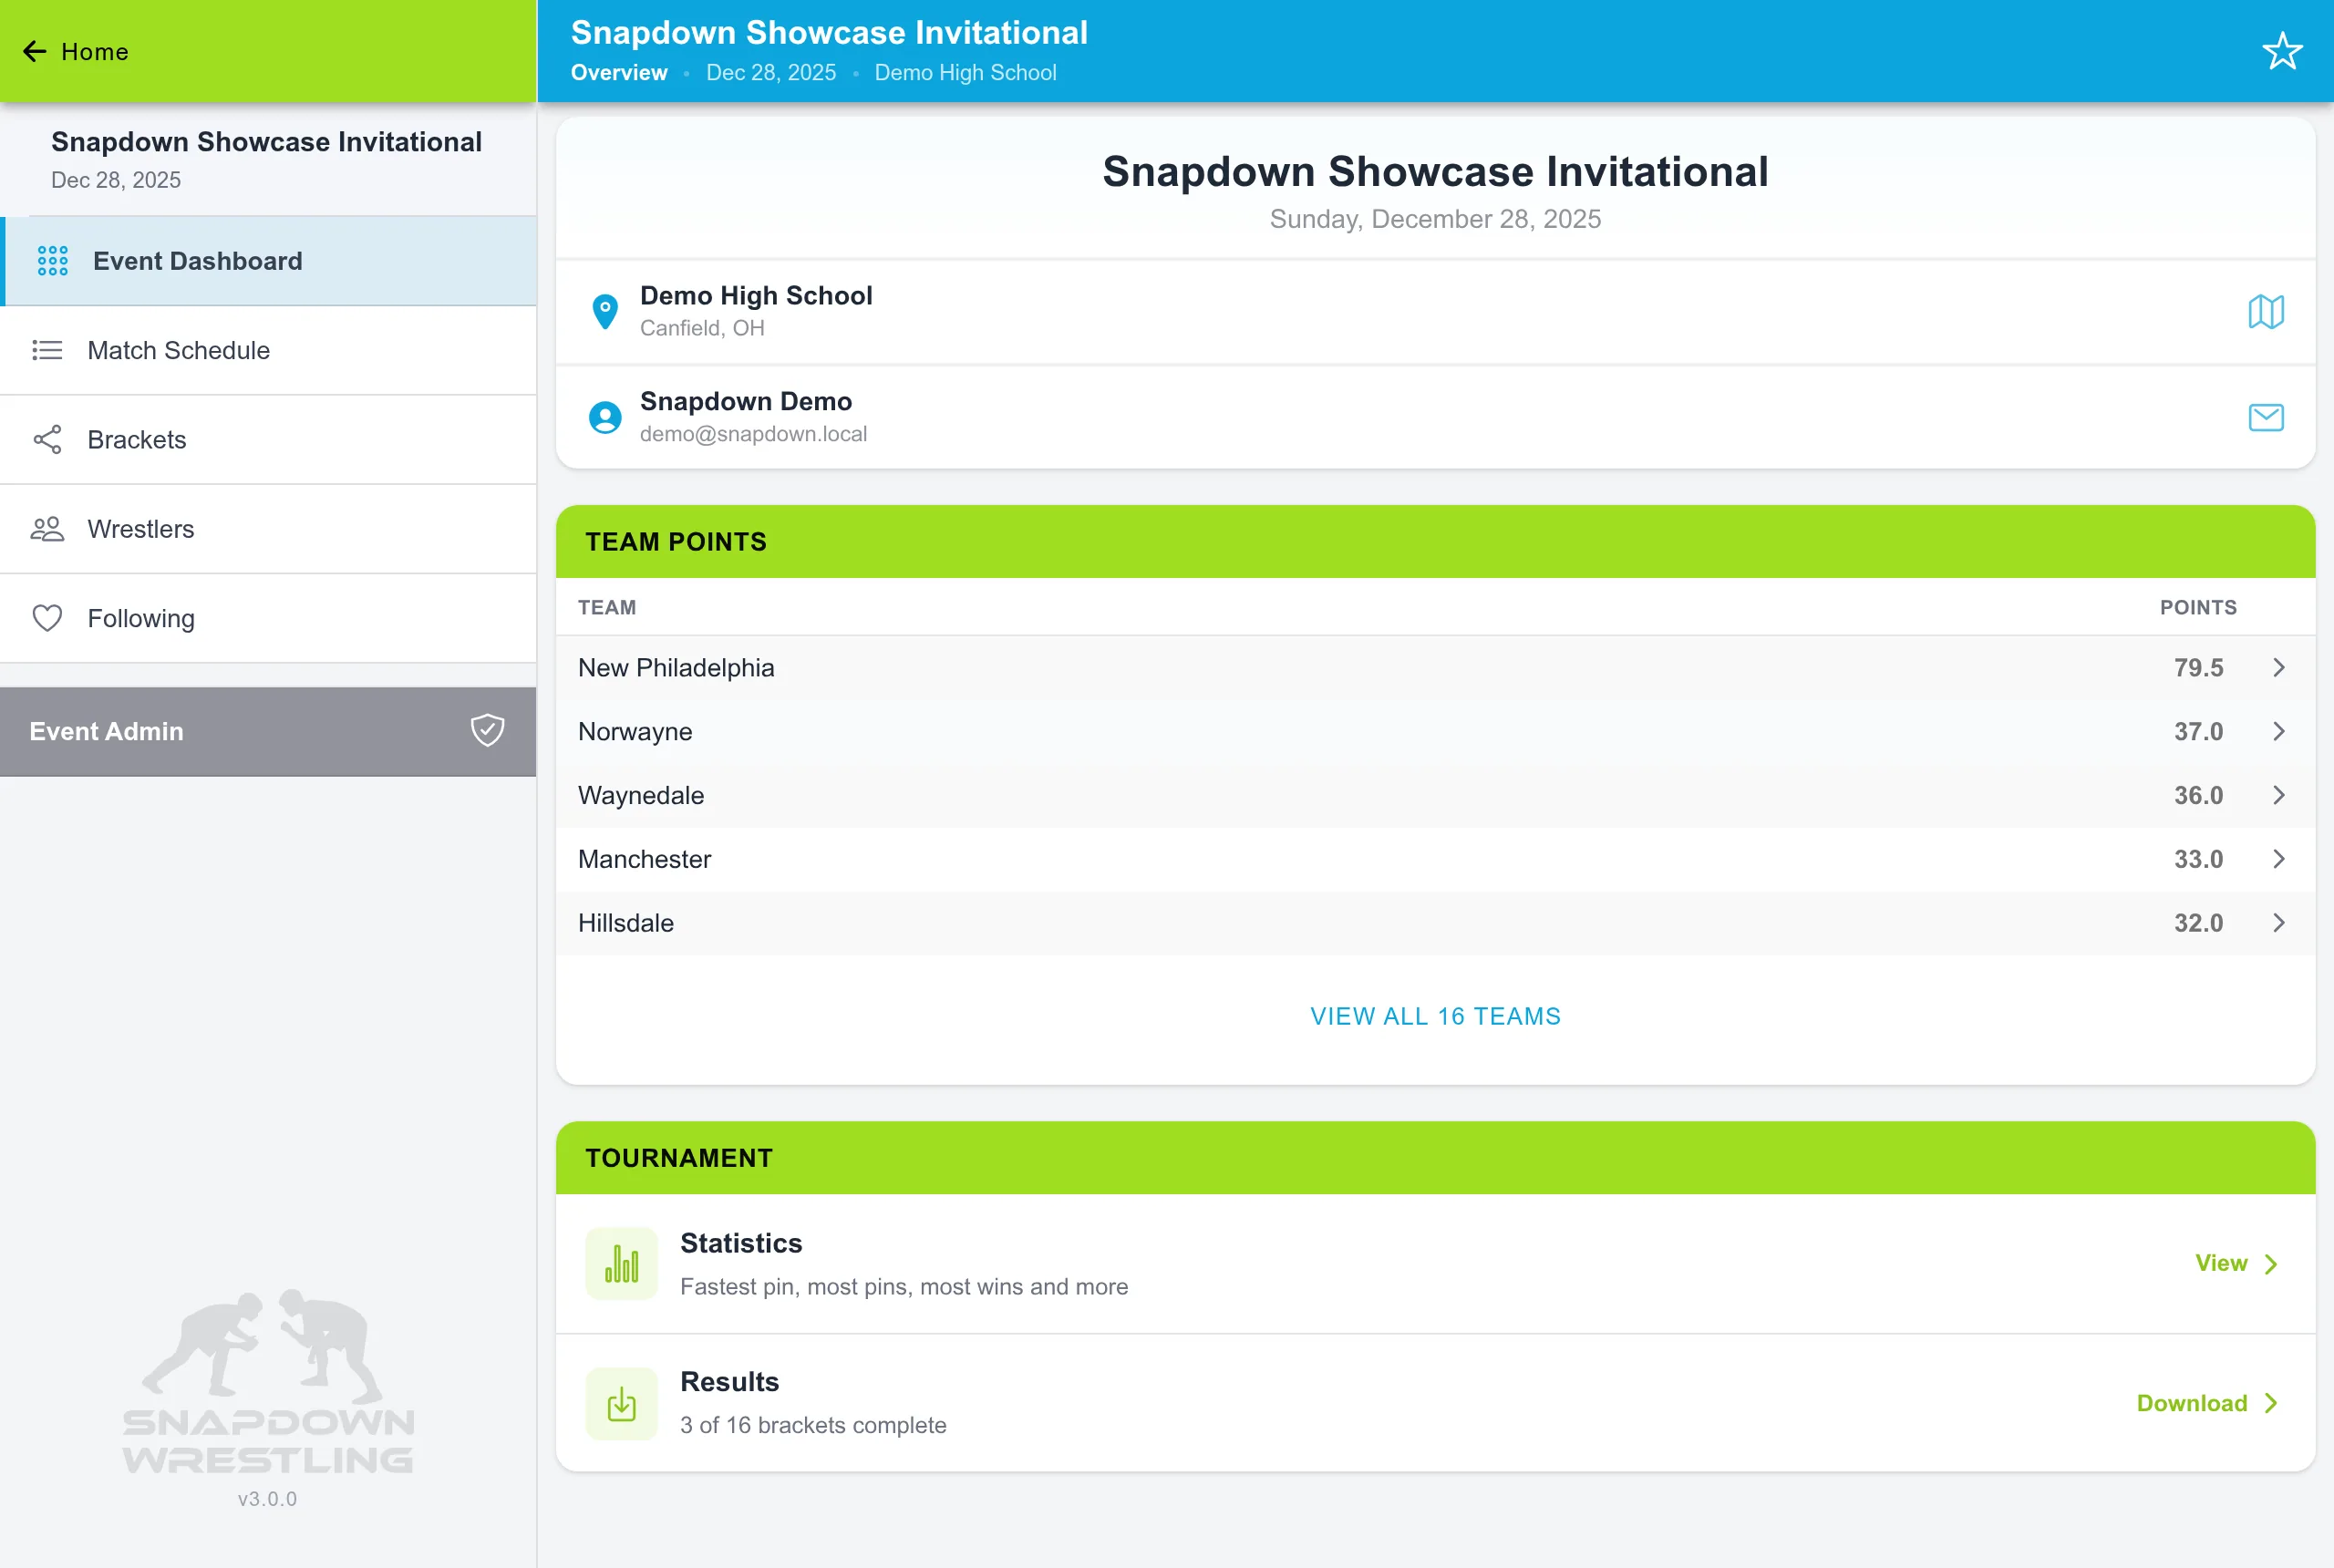Click Canfield, OH location text
This screenshot has height=1568, width=2334.
coord(702,328)
